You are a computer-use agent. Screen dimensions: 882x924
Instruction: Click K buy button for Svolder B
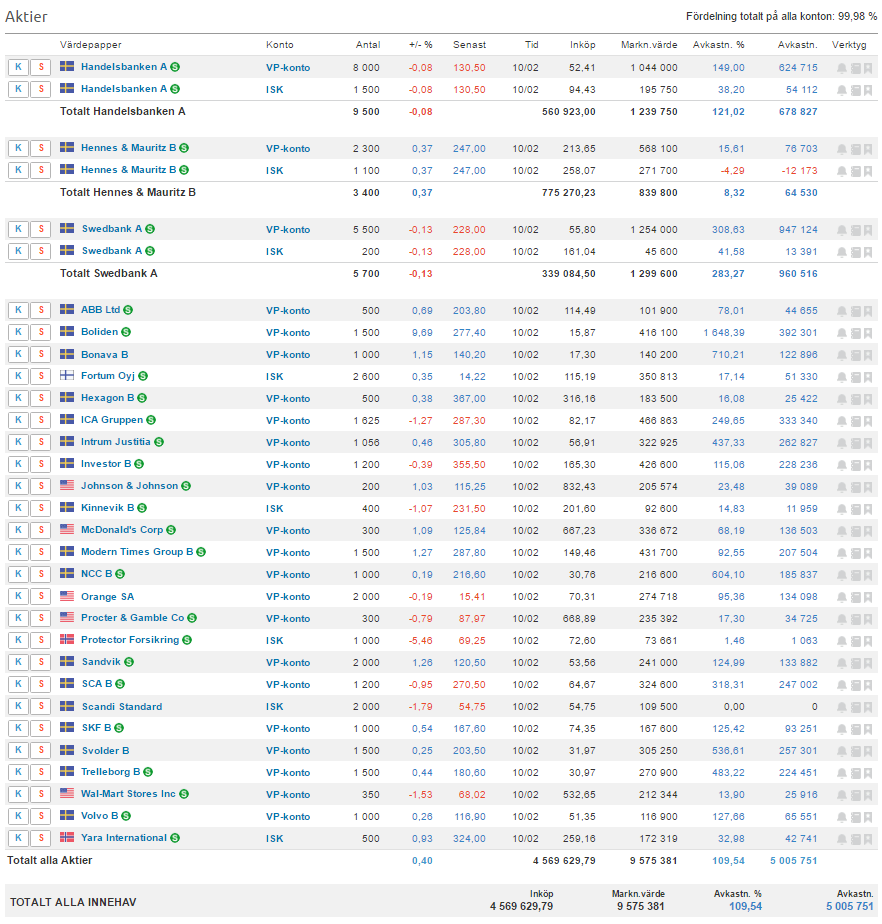click(18, 750)
